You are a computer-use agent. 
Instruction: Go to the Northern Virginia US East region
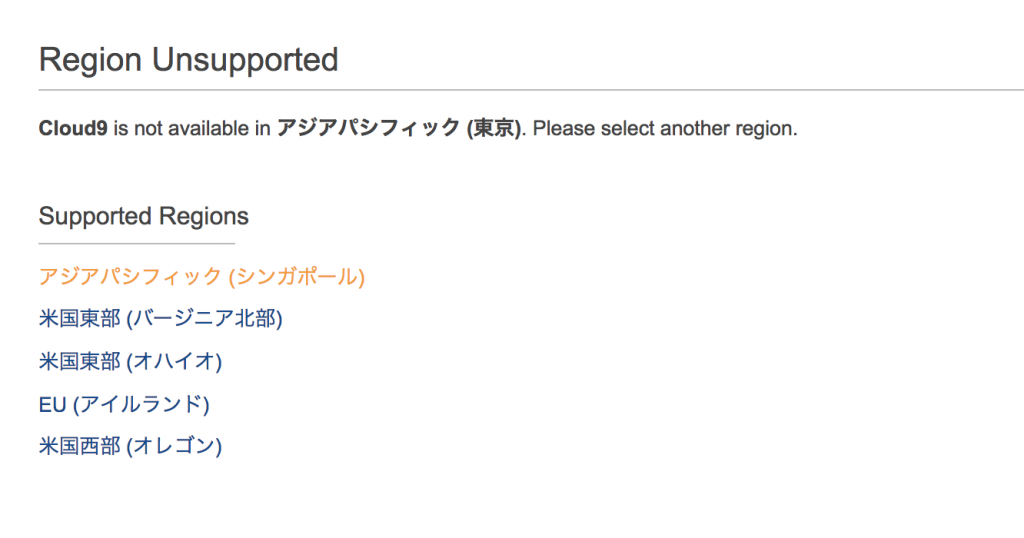click(x=161, y=319)
